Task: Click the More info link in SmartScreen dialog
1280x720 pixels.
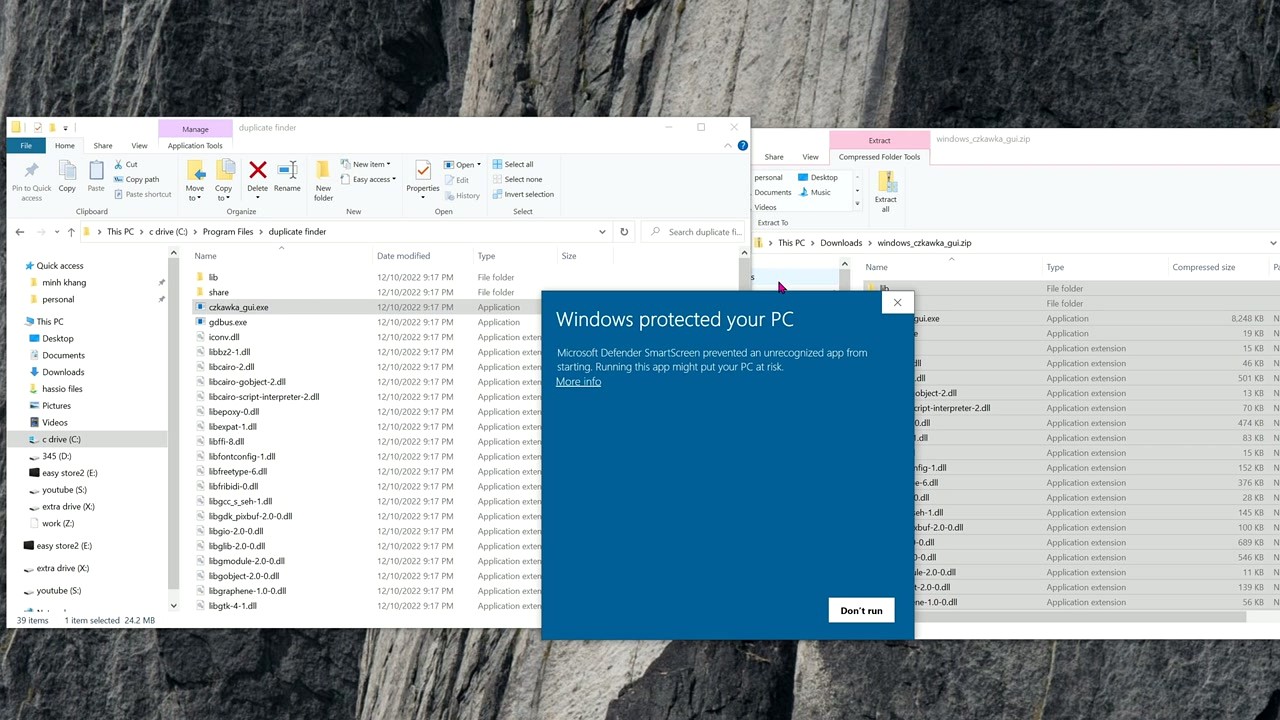Action: click(x=578, y=381)
